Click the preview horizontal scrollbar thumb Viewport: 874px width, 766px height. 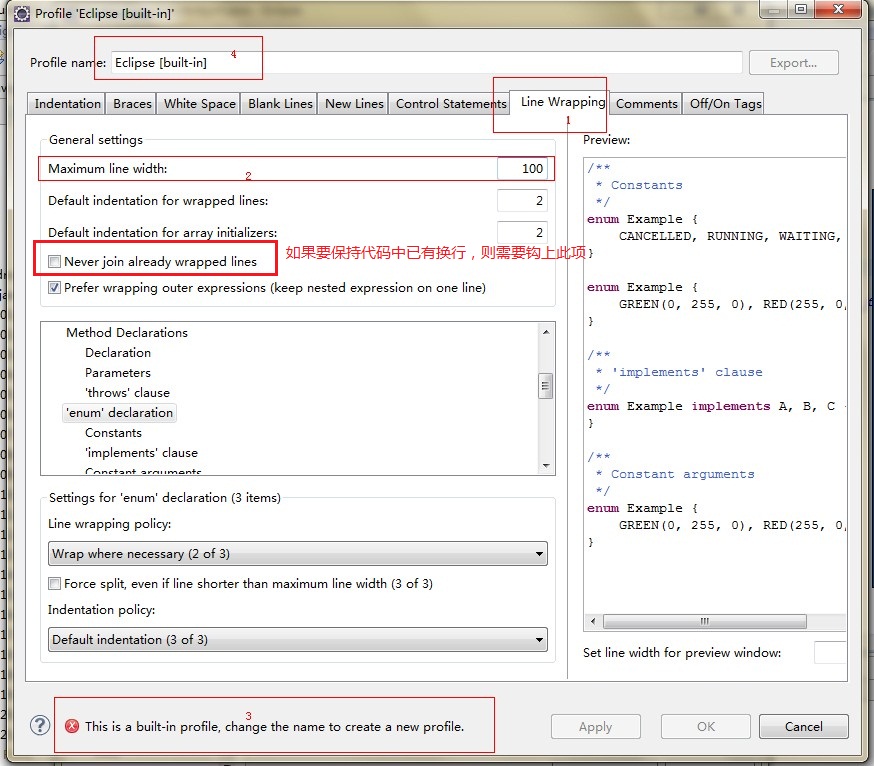coord(705,621)
